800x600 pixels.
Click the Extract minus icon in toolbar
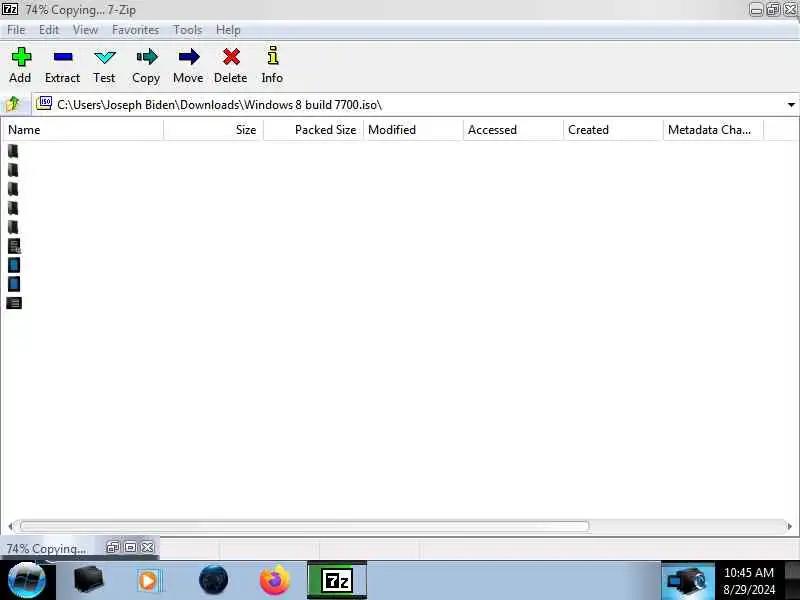(x=63, y=57)
